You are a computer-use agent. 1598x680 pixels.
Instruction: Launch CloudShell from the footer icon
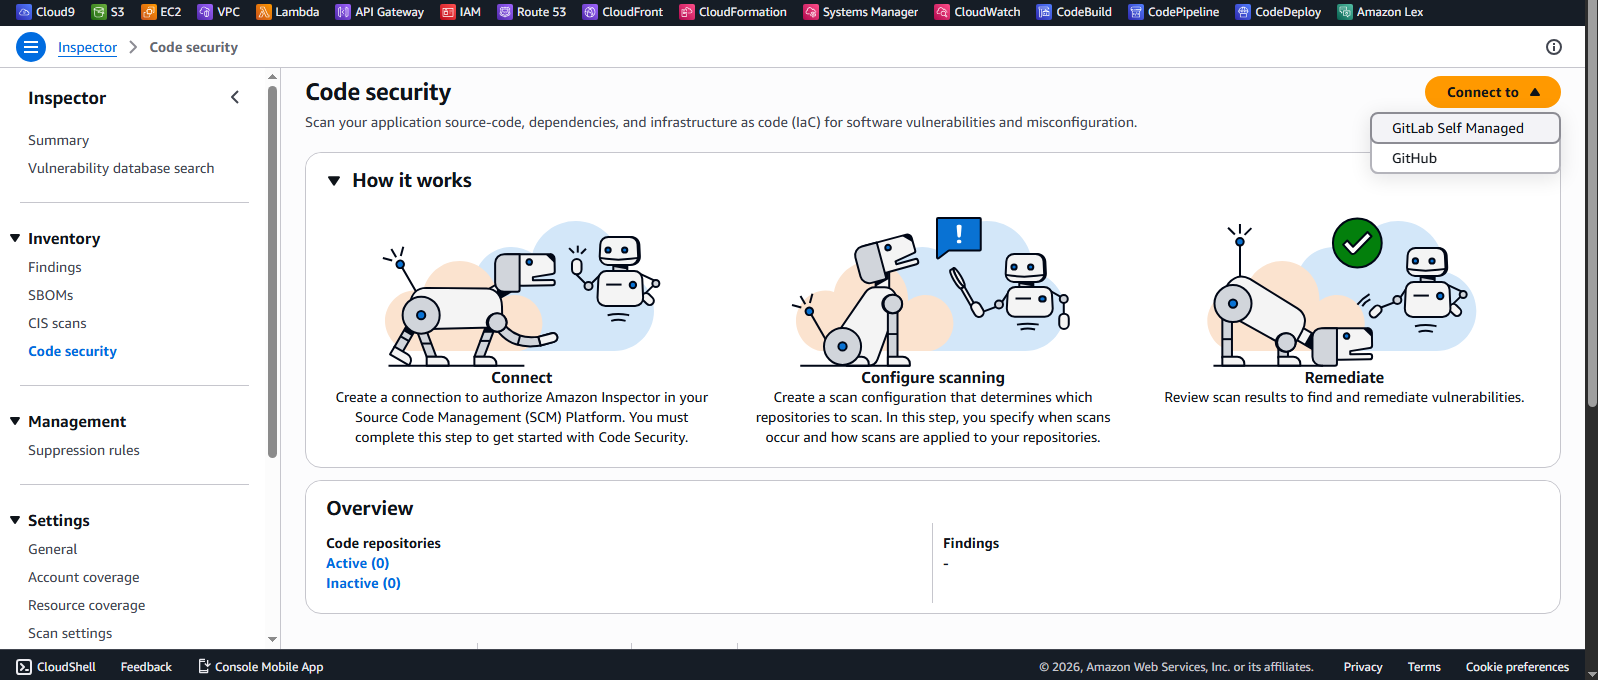(x=24, y=667)
